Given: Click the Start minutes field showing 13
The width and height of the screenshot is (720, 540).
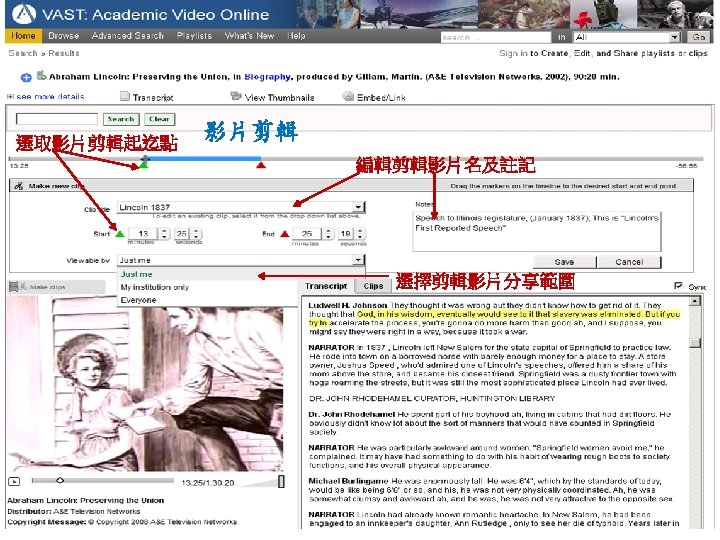Looking at the screenshot, I should (143, 234).
